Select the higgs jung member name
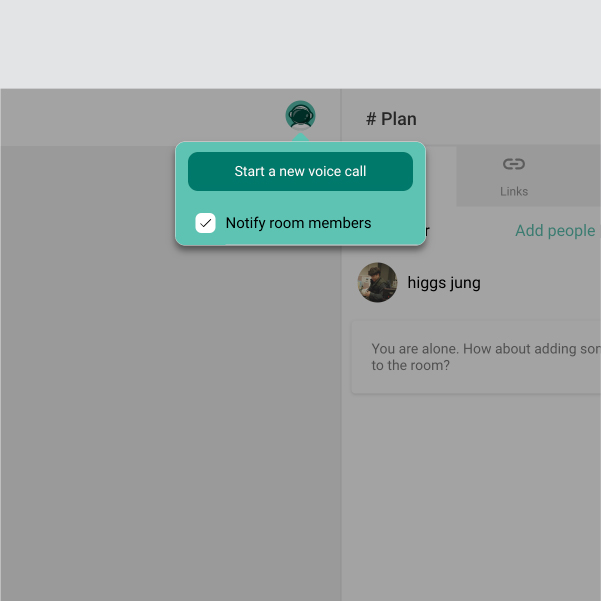This screenshot has height=601, width=601. click(x=444, y=283)
